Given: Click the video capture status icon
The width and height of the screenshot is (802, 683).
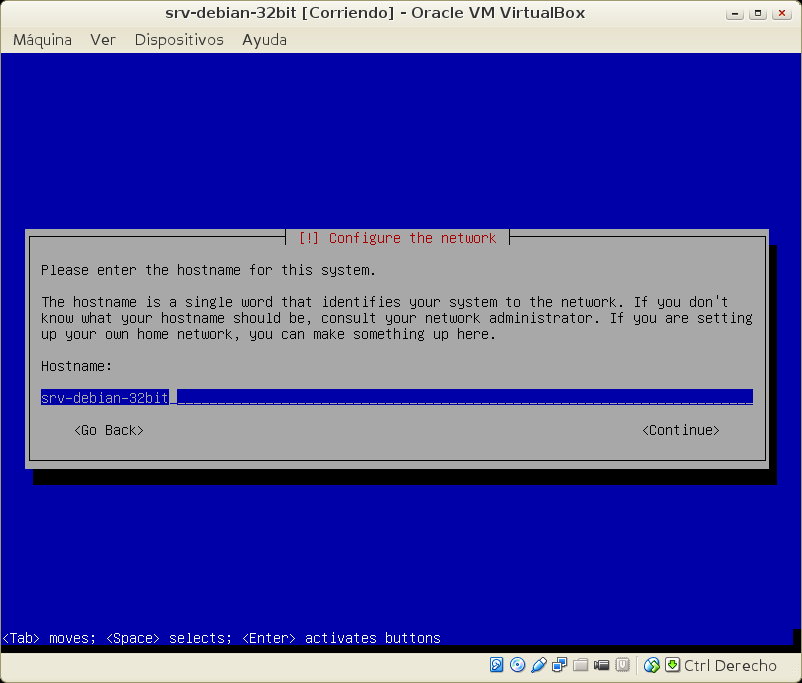Looking at the screenshot, I should point(602,665).
